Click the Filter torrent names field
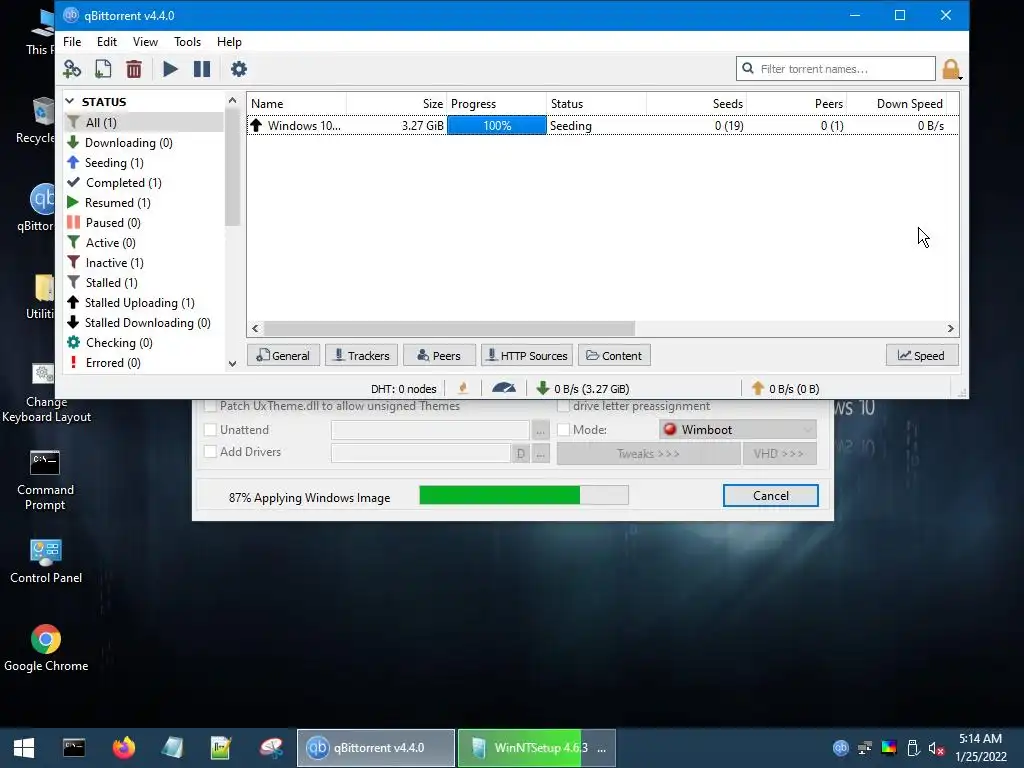The width and height of the screenshot is (1024, 768). [x=836, y=69]
